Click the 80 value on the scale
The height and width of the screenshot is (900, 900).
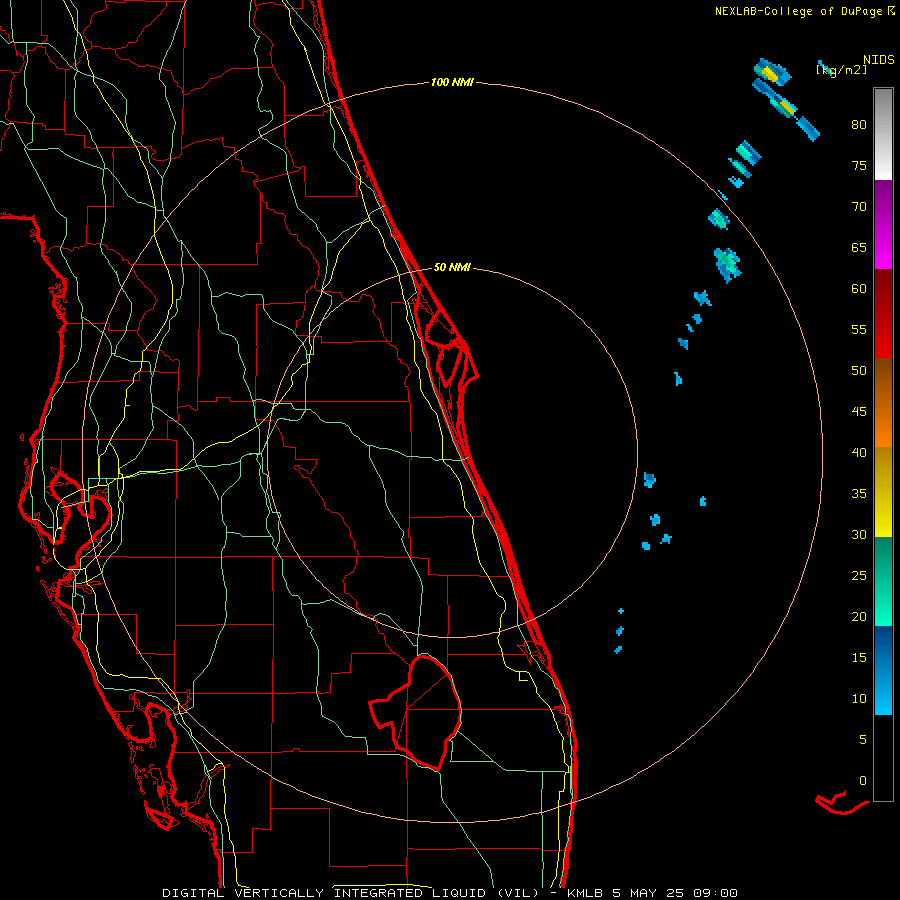pos(859,125)
